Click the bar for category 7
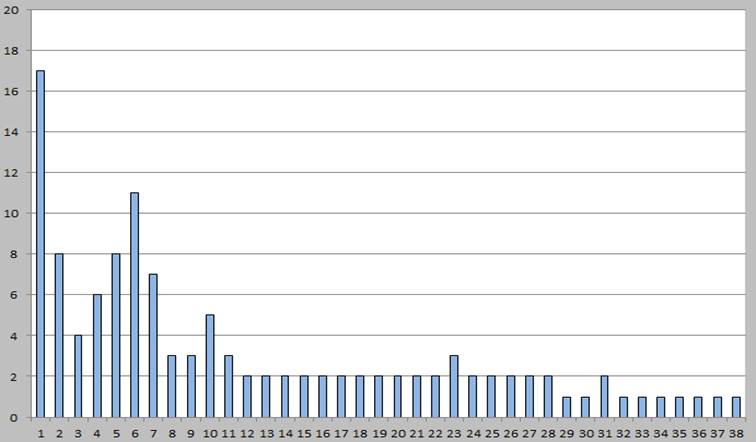Image resolution: width=756 pixels, height=442 pixels. click(x=153, y=346)
